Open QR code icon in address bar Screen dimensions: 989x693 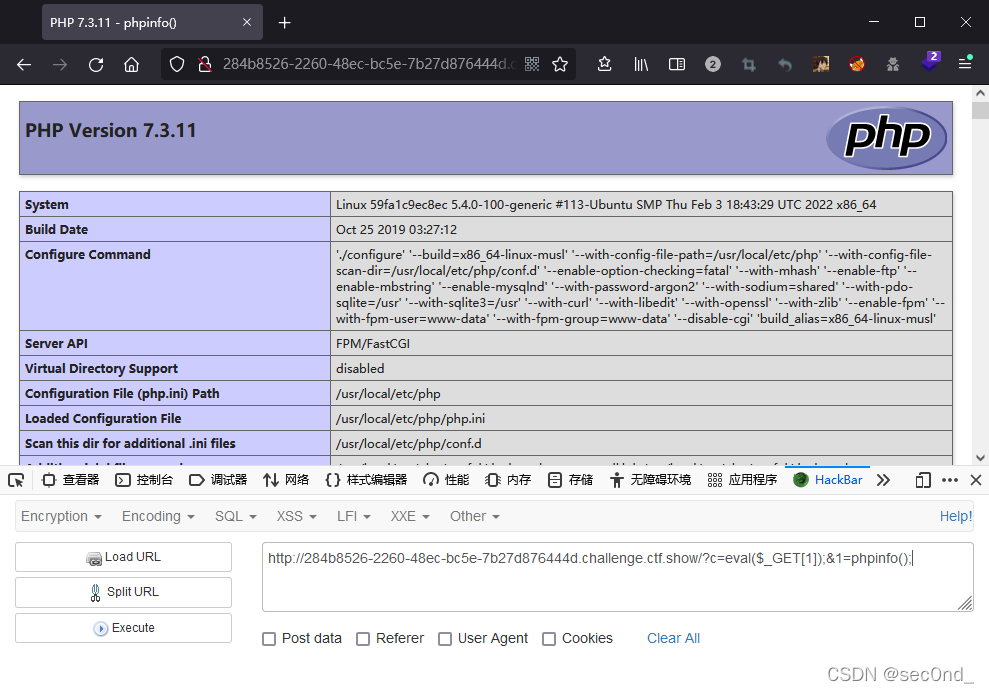coord(532,64)
